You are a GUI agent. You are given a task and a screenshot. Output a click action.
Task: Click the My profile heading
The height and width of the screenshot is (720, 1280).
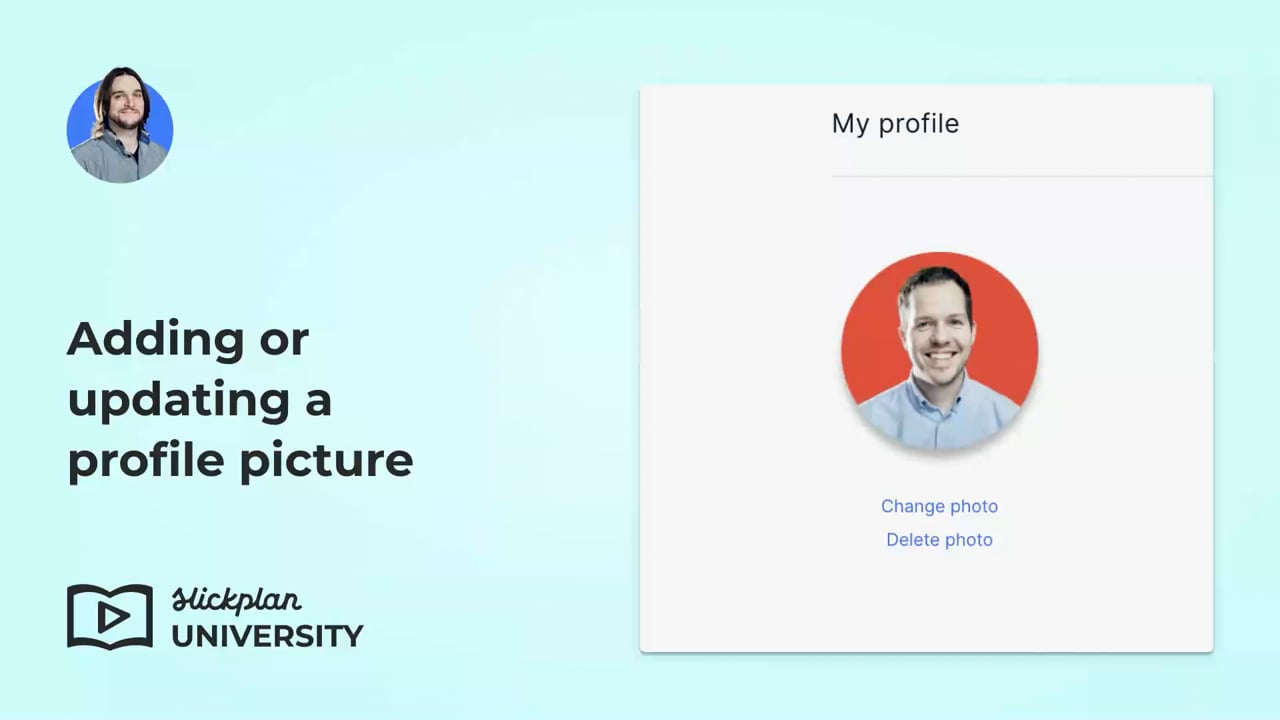(895, 124)
